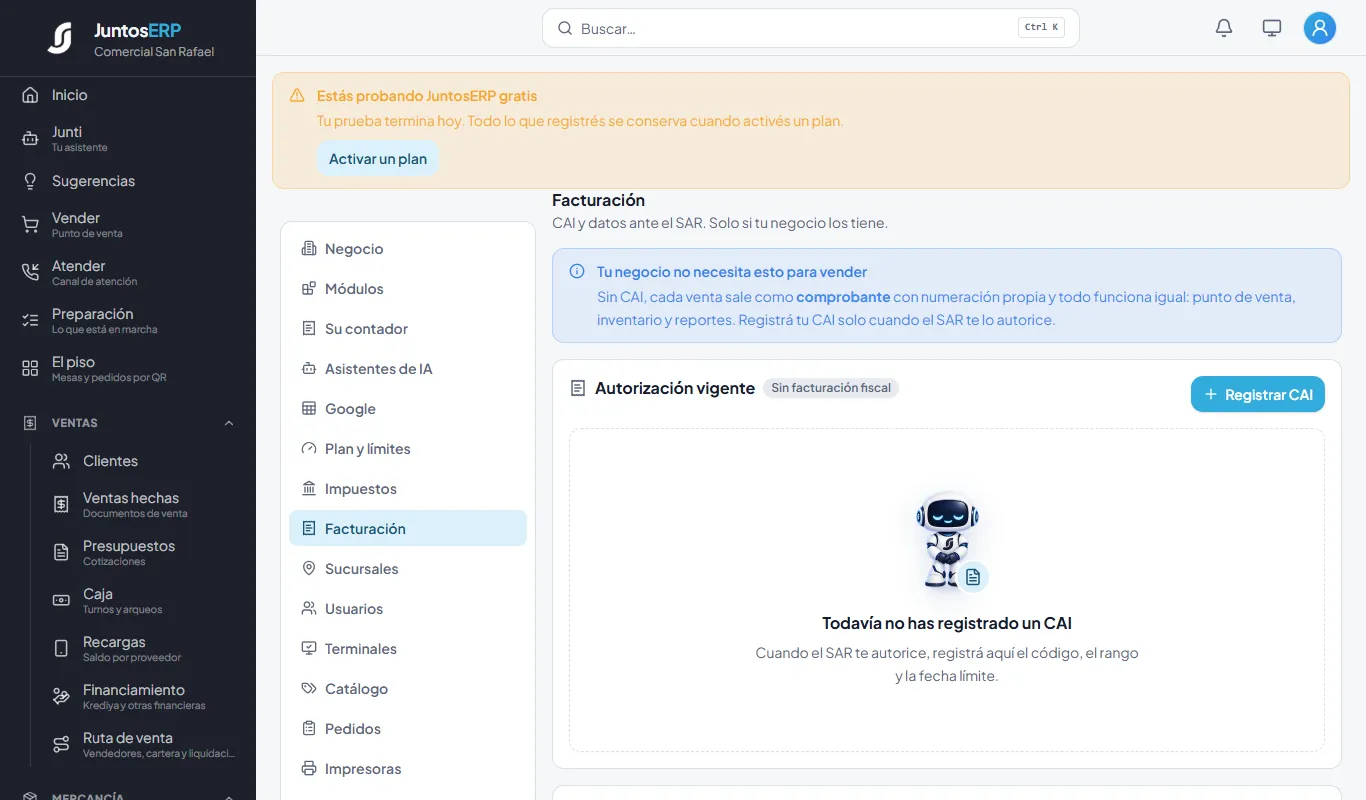Click the Financiamiento hand-coins icon
The width and height of the screenshot is (1366, 800).
pos(61,696)
